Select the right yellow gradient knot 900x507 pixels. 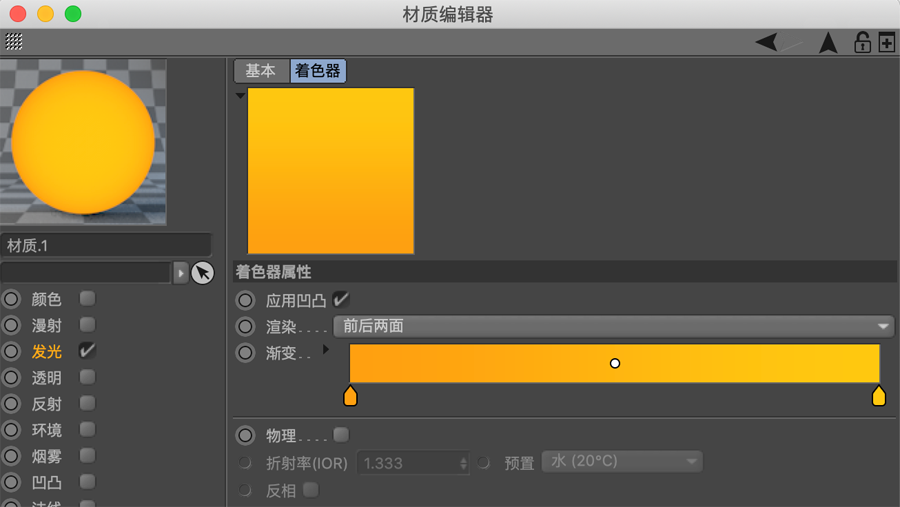pyautogui.click(x=879, y=396)
